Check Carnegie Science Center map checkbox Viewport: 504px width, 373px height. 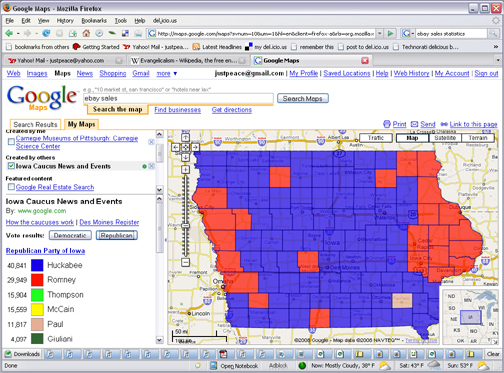pos(11,142)
